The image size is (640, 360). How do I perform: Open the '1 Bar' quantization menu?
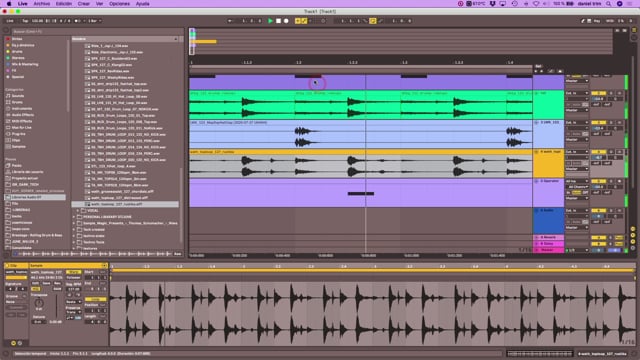coord(94,21)
